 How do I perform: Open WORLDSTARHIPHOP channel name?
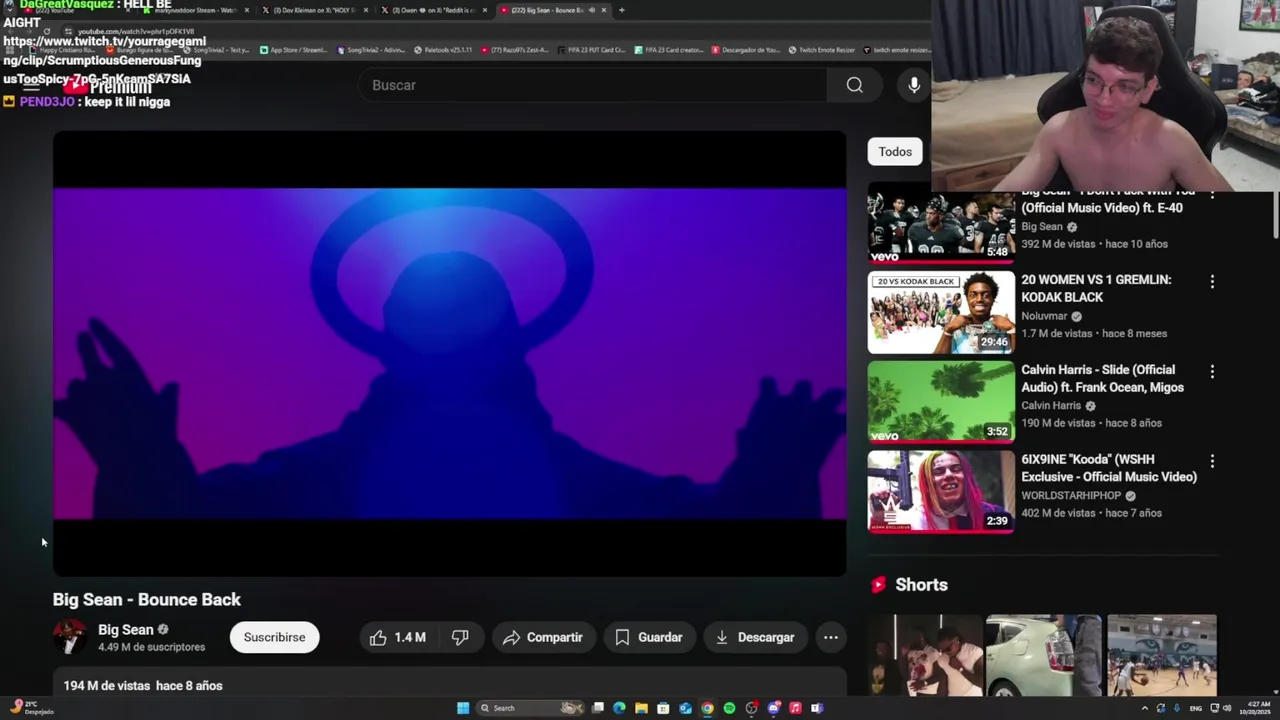click(1071, 495)
